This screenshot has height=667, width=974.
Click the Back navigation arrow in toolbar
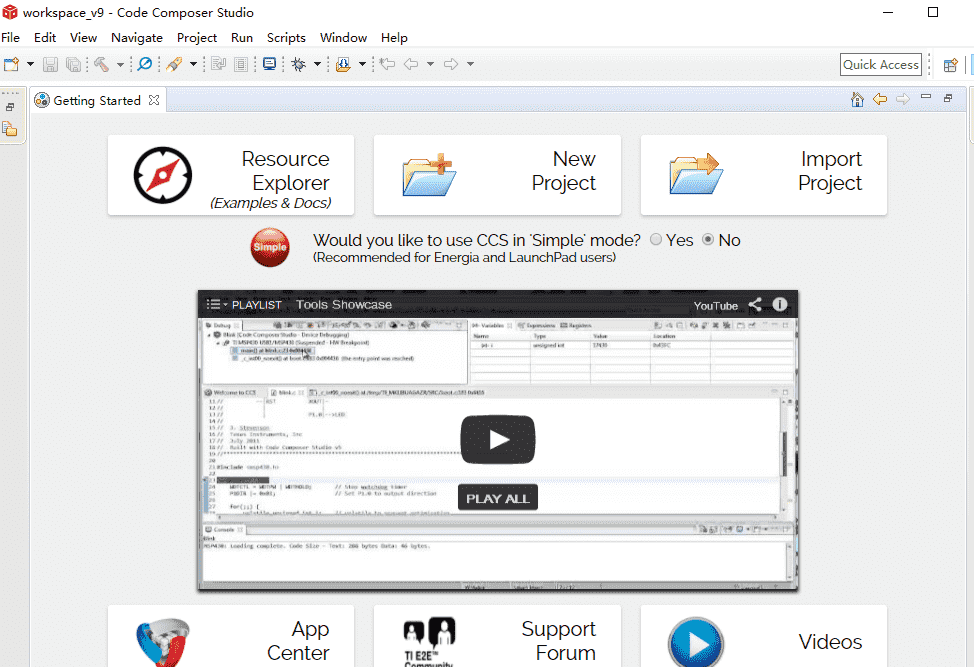click(x=411, y=64)
